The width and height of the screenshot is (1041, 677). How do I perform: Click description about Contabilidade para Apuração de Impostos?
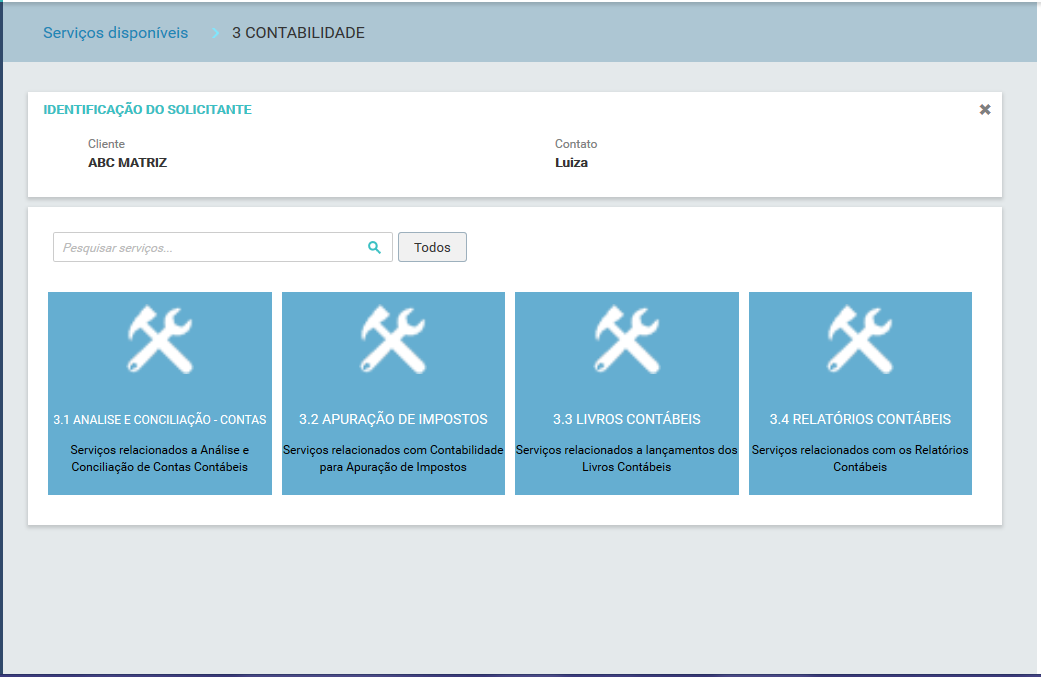click(393, 459)
